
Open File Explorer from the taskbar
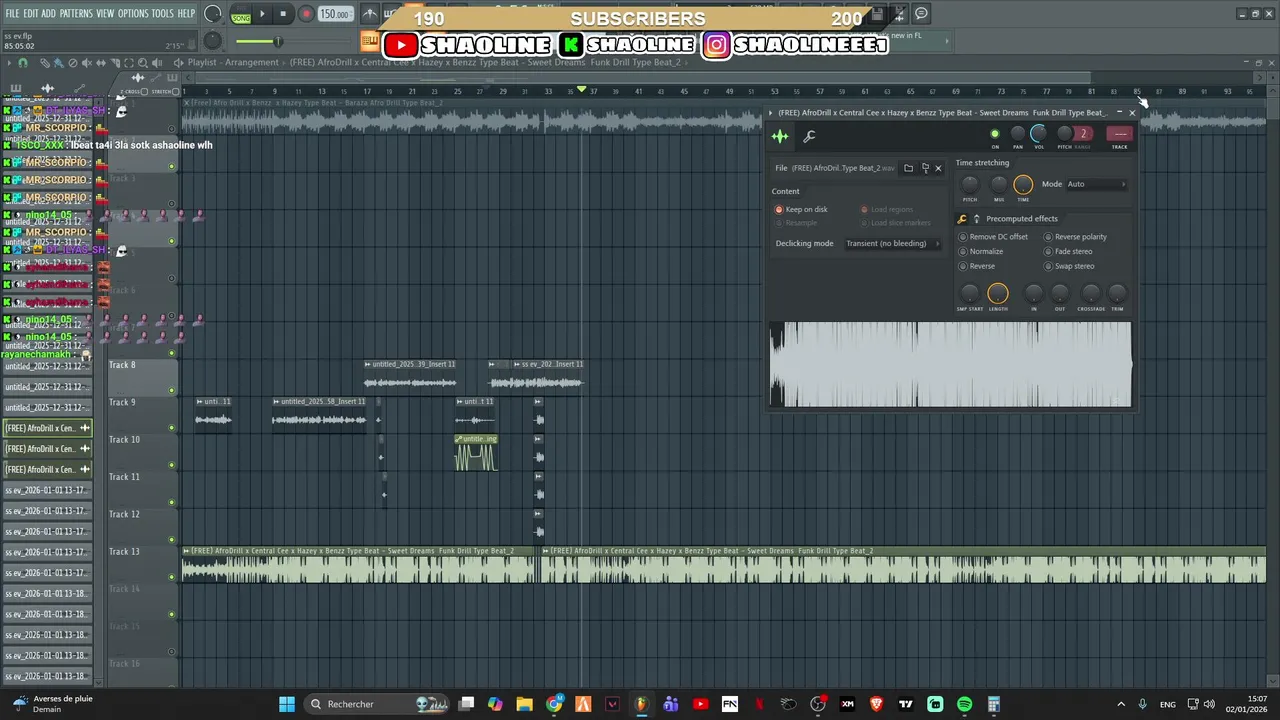point(524,704)
